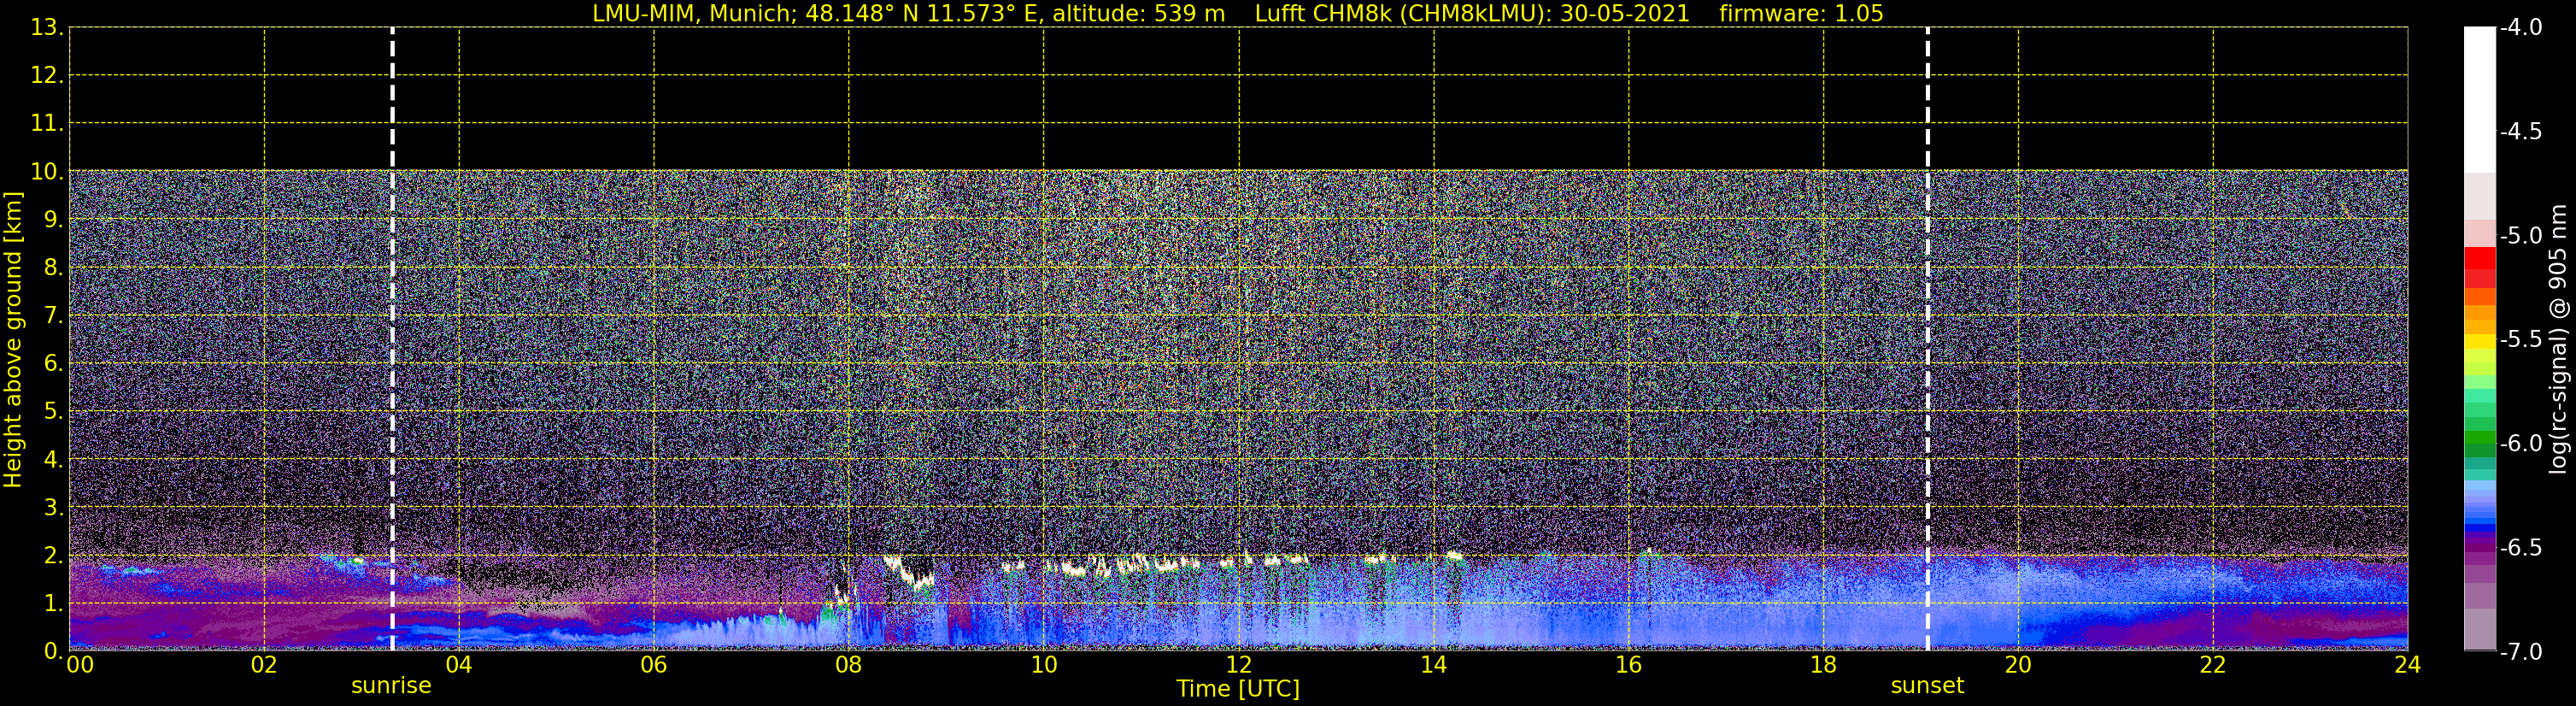Click the "6." height axis tick label
Image resolution: width=2576 pixels, height=706 pixels.
53,364
